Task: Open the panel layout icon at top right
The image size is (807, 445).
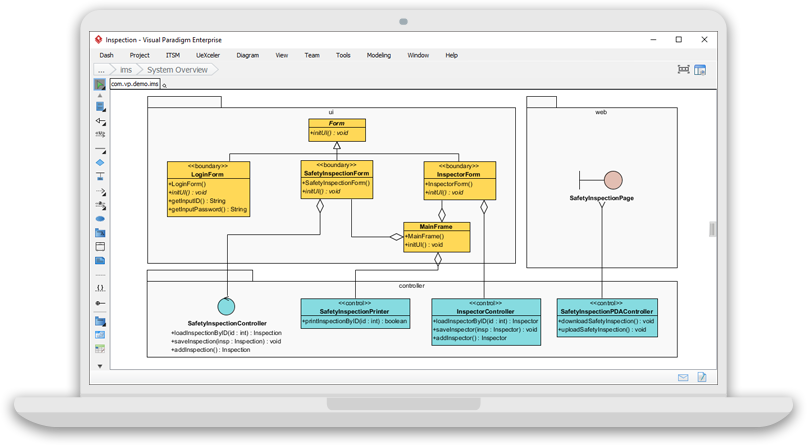Action: (700, 70)
